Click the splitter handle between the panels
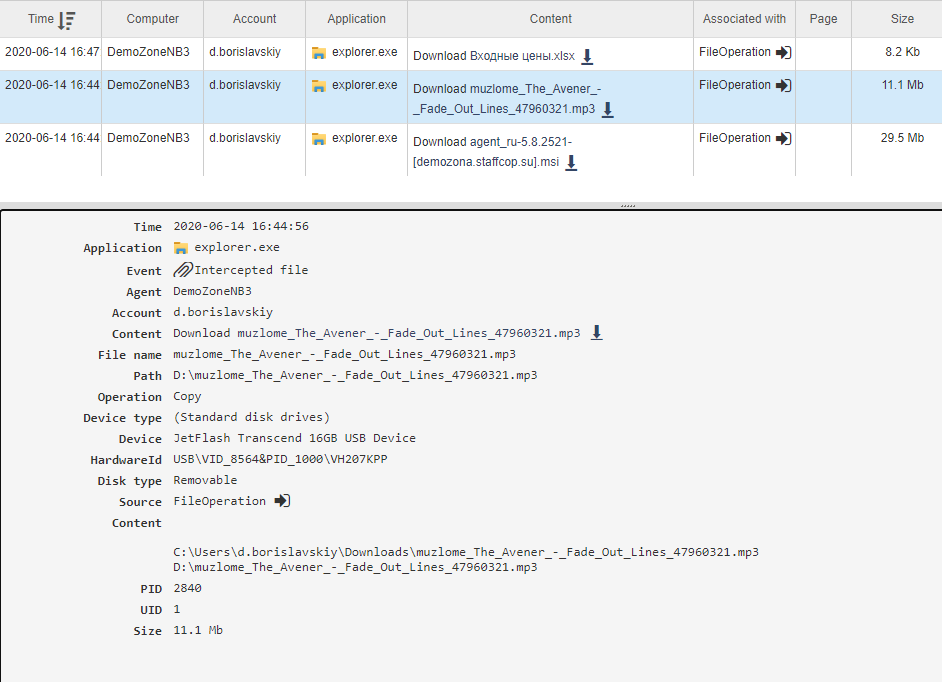Viewport: 942px width, 682px height. (628, 203)
